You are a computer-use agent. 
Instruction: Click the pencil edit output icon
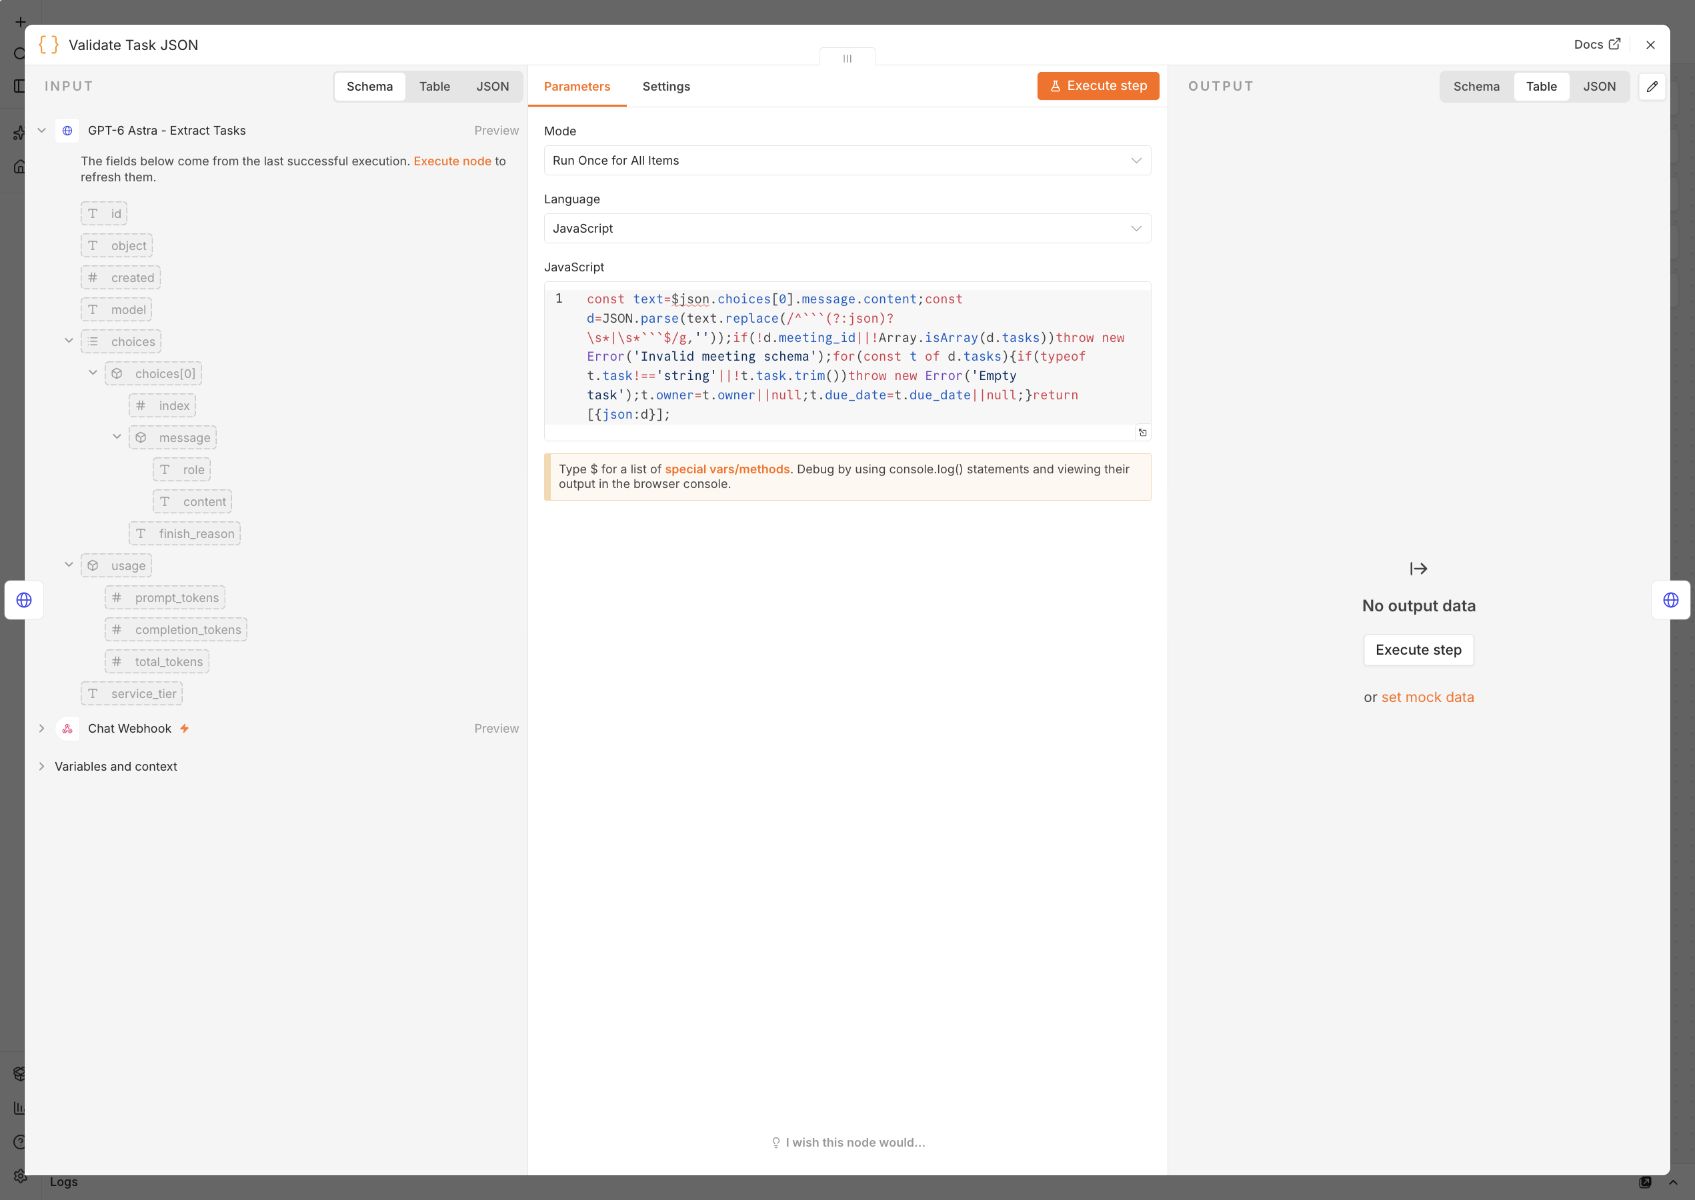coord(1652,87)
